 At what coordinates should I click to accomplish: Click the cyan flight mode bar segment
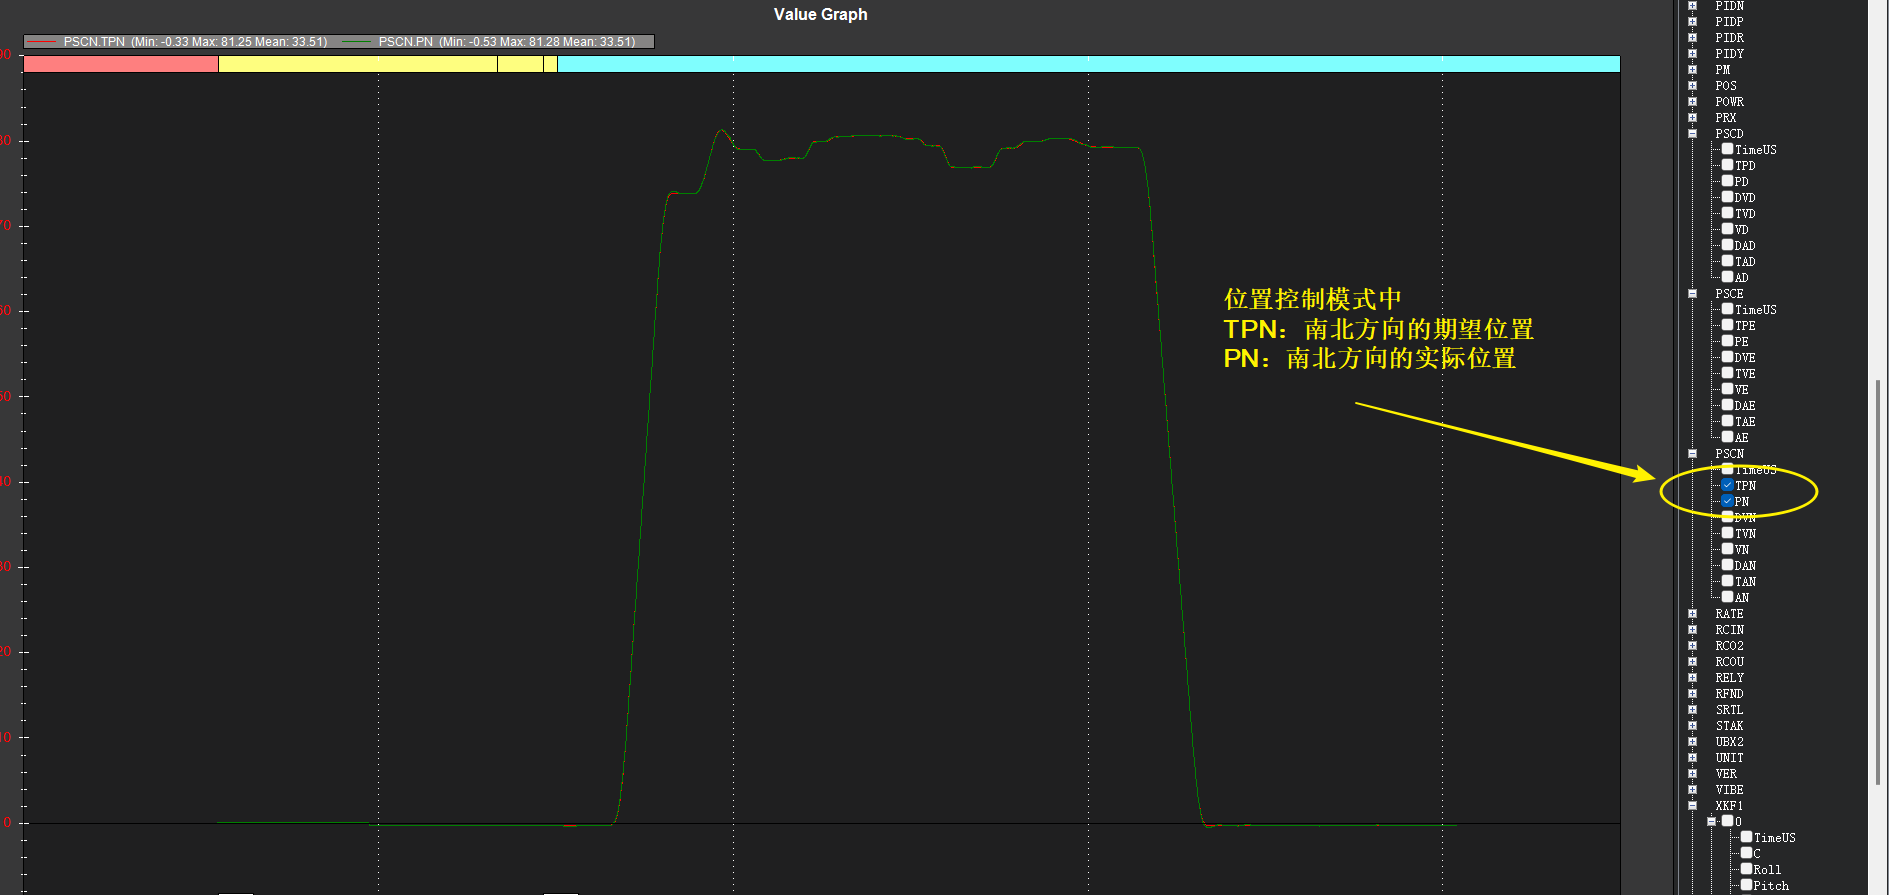1088,64
